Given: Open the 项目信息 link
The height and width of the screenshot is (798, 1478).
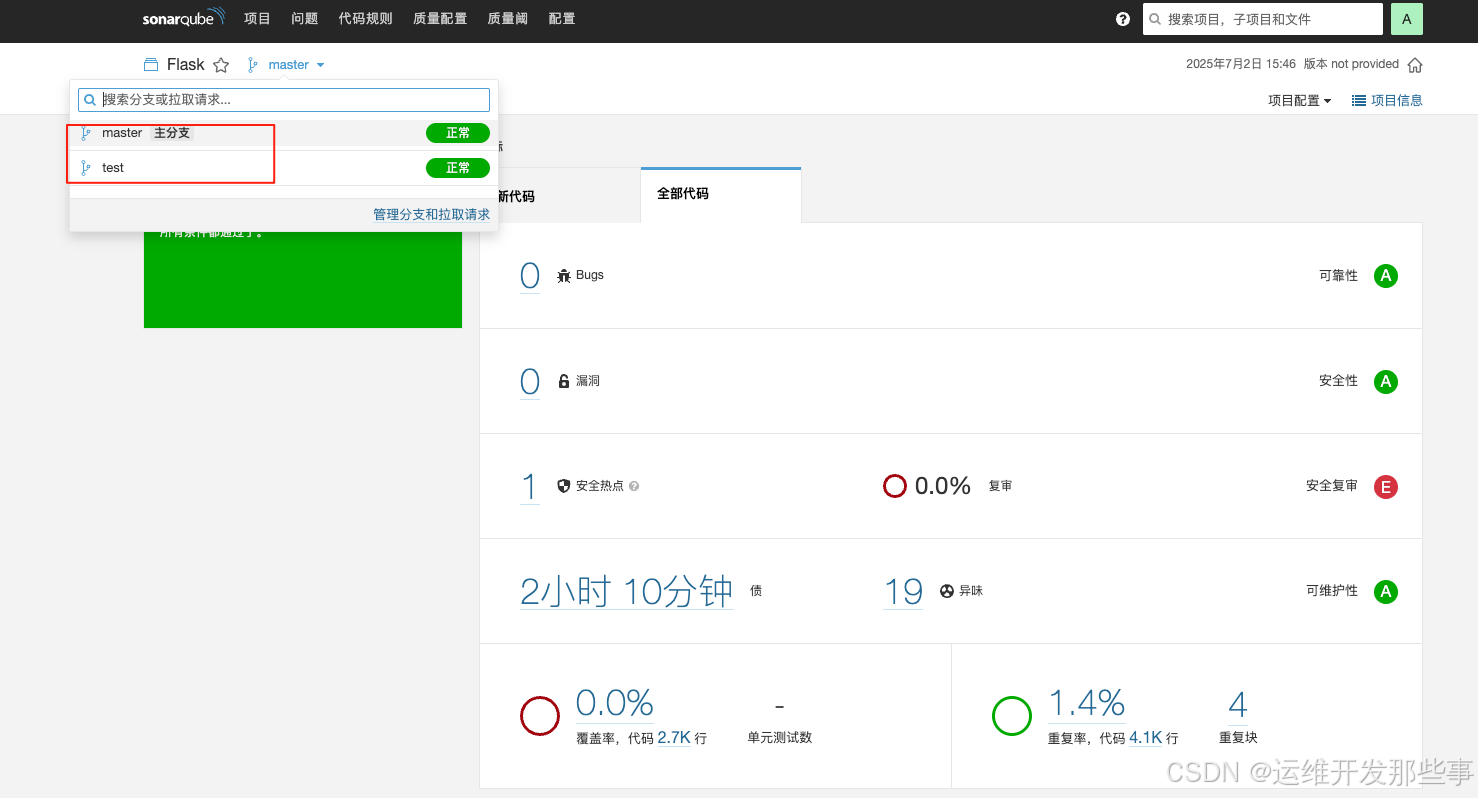Looking at the screenshot, I should [1387, 100].
